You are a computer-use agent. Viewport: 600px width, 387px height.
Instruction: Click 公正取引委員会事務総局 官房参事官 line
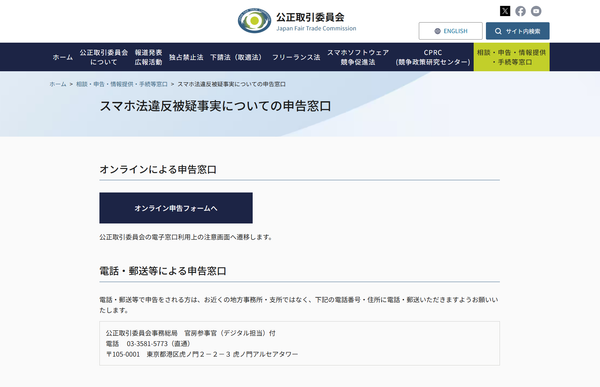tap(191, 333)
